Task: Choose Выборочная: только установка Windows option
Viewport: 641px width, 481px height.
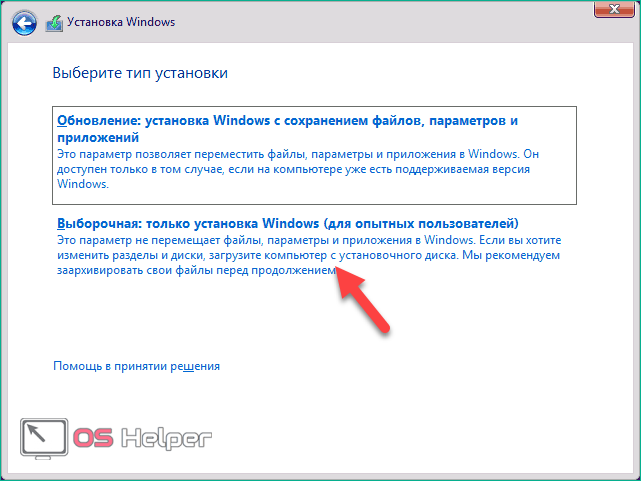Action: pyautogui.click(x=309, y=246)
